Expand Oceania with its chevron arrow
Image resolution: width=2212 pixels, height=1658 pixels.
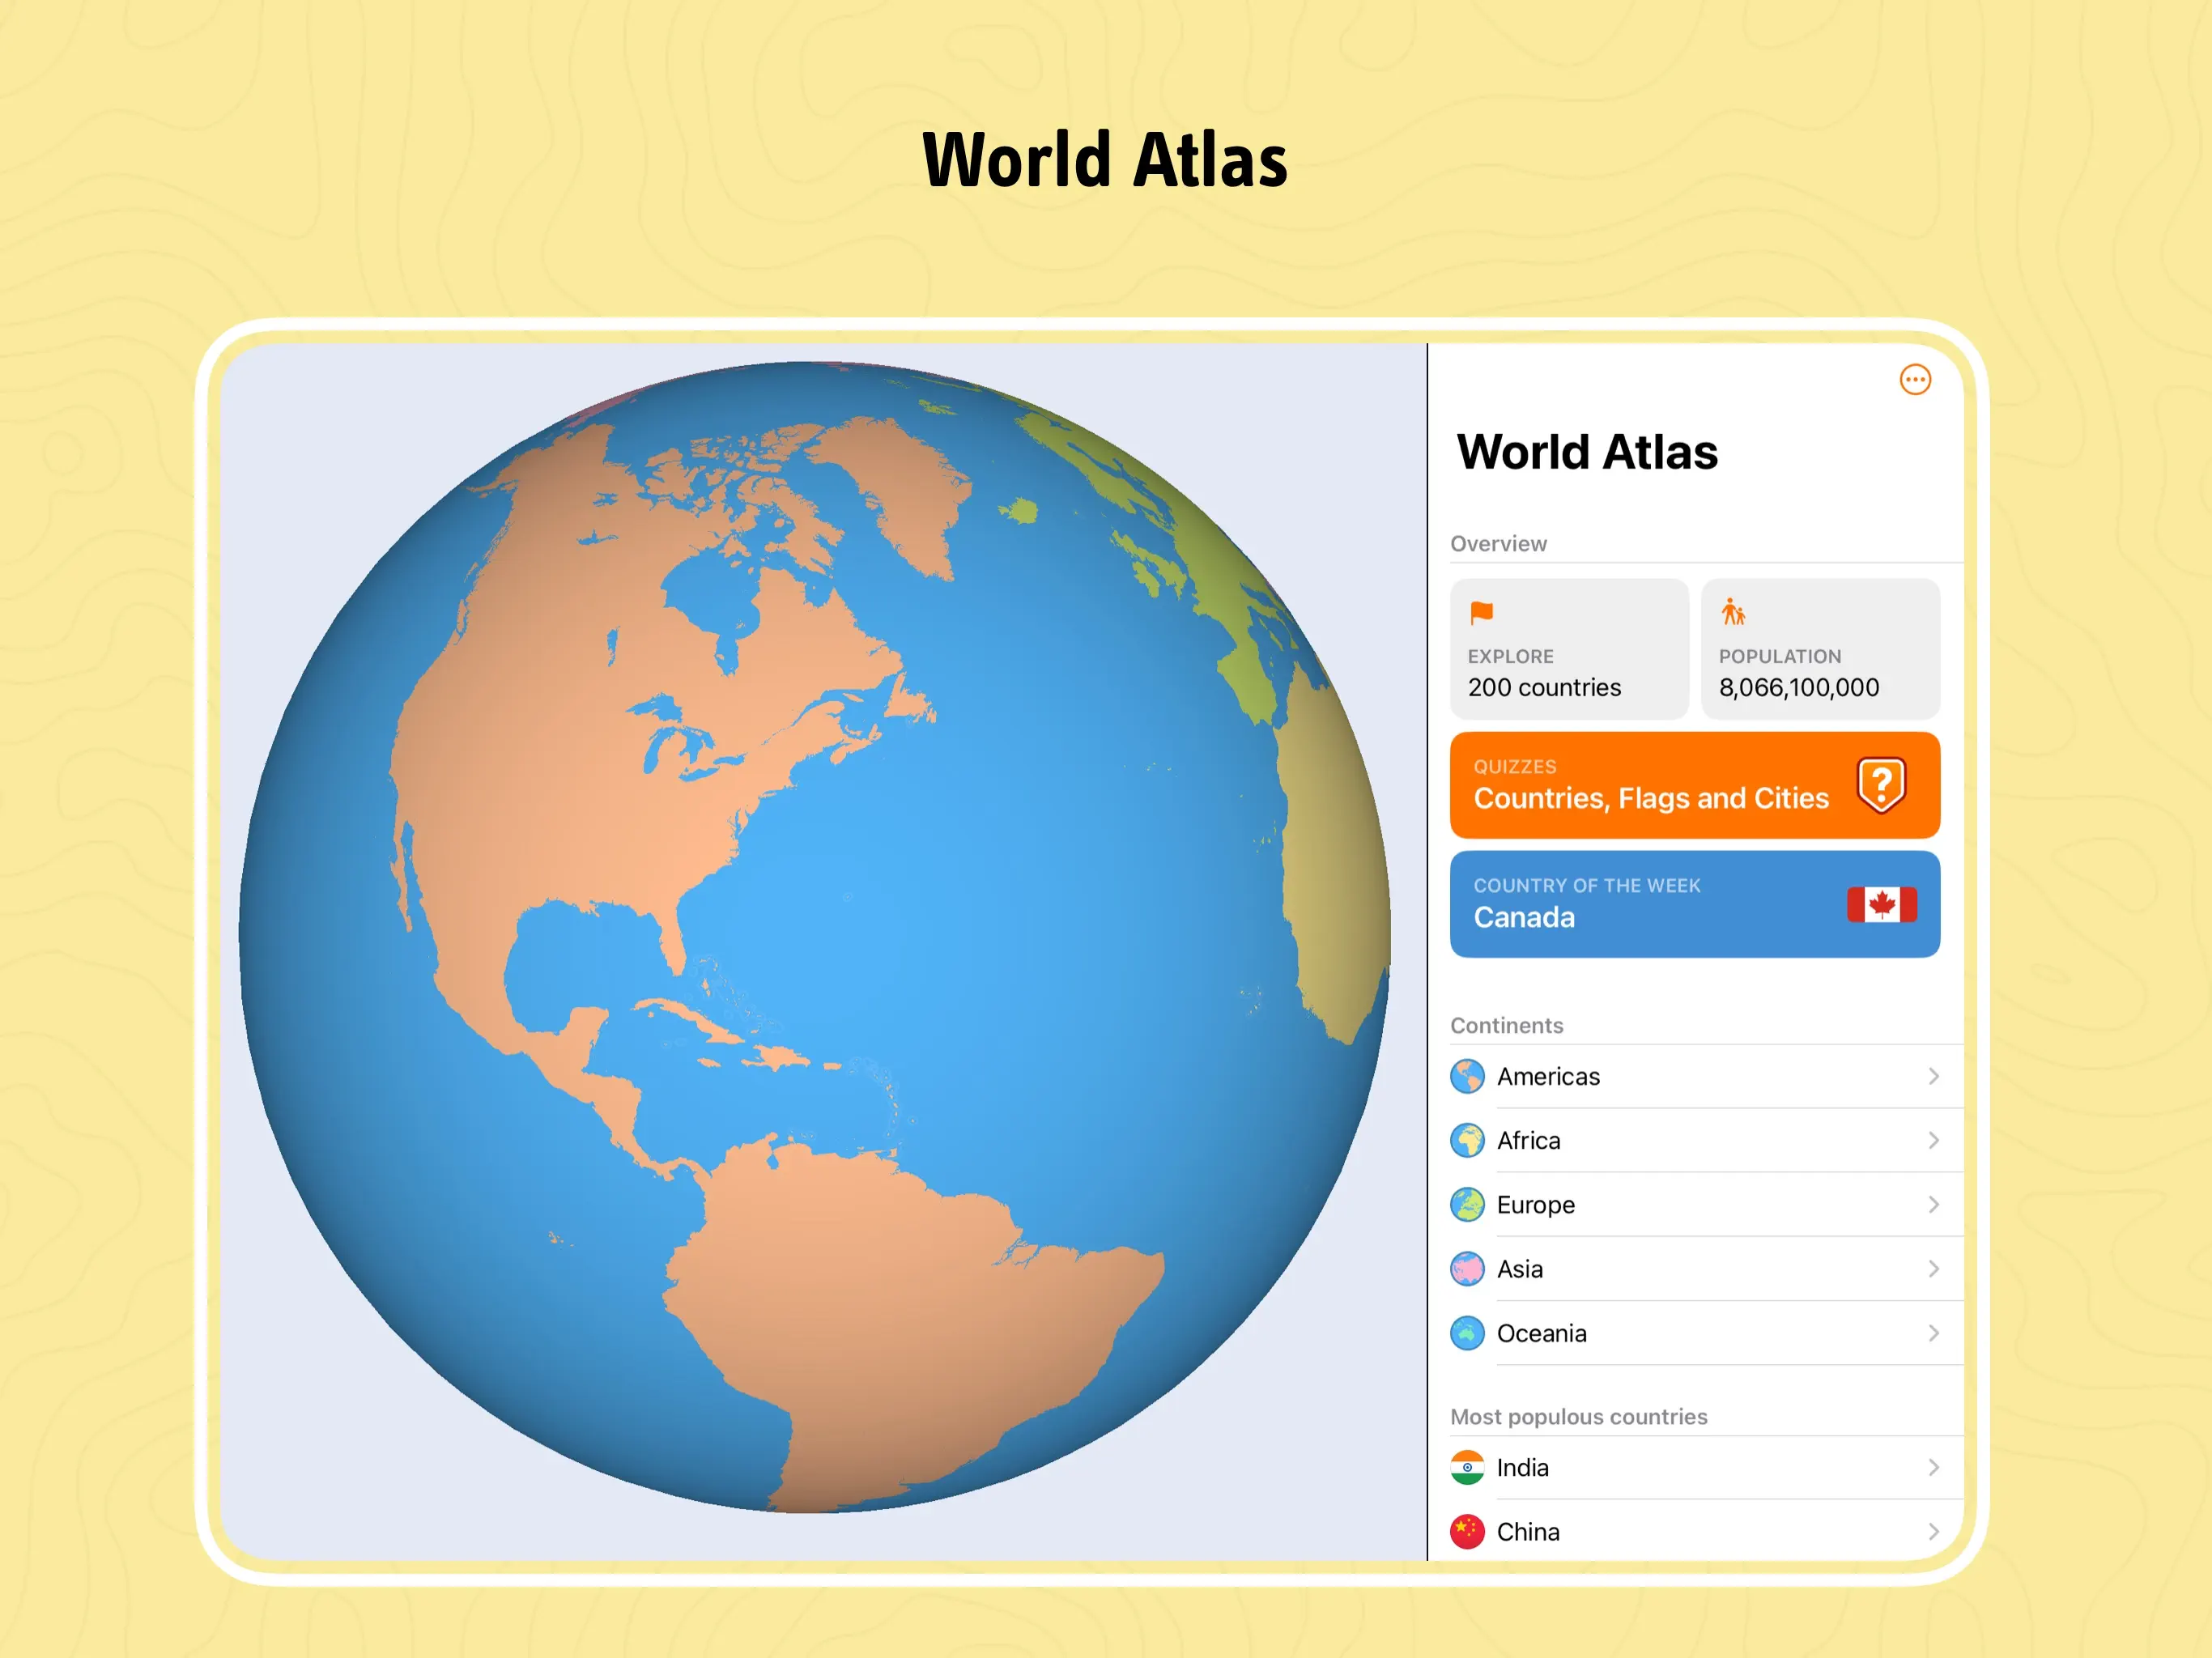click(1932, 1333)
